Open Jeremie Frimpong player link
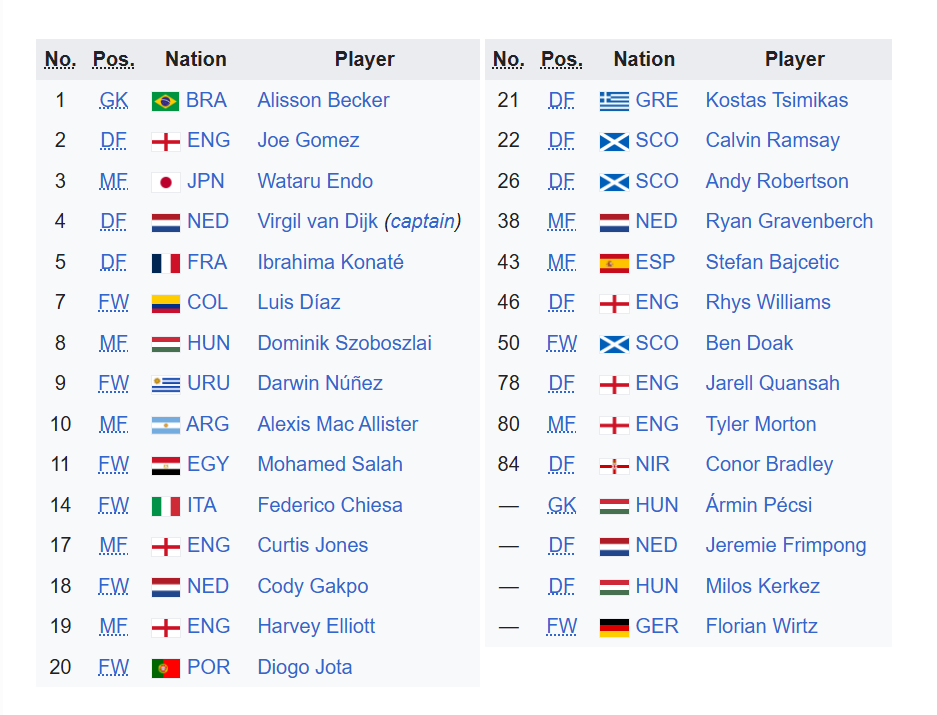 [x=786, y=545]
